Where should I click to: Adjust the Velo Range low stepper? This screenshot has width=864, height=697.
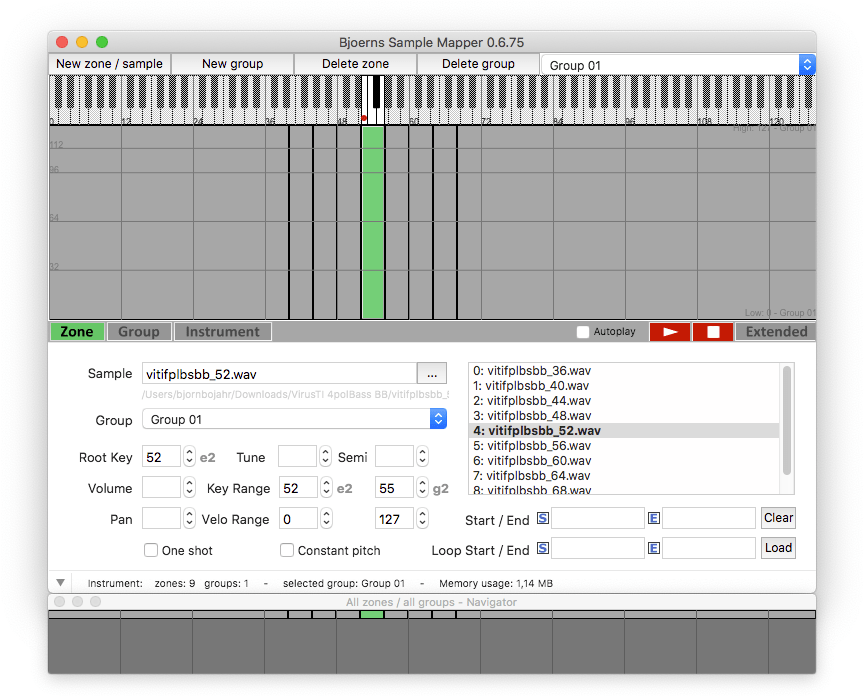(326, 518)
